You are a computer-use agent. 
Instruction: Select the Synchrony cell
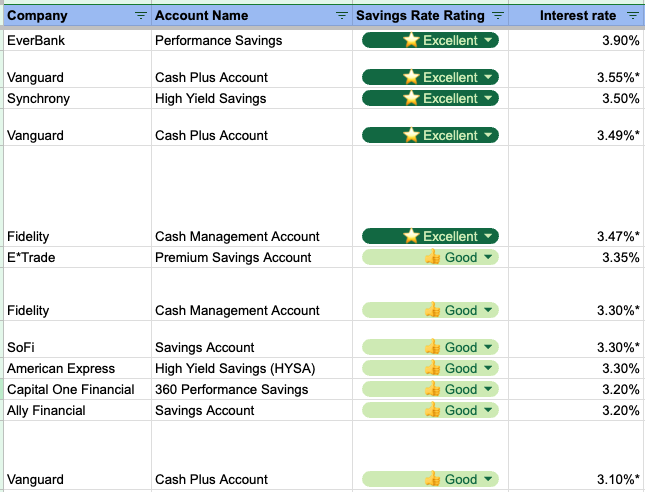pyautogui.click(x=77, y=98)
